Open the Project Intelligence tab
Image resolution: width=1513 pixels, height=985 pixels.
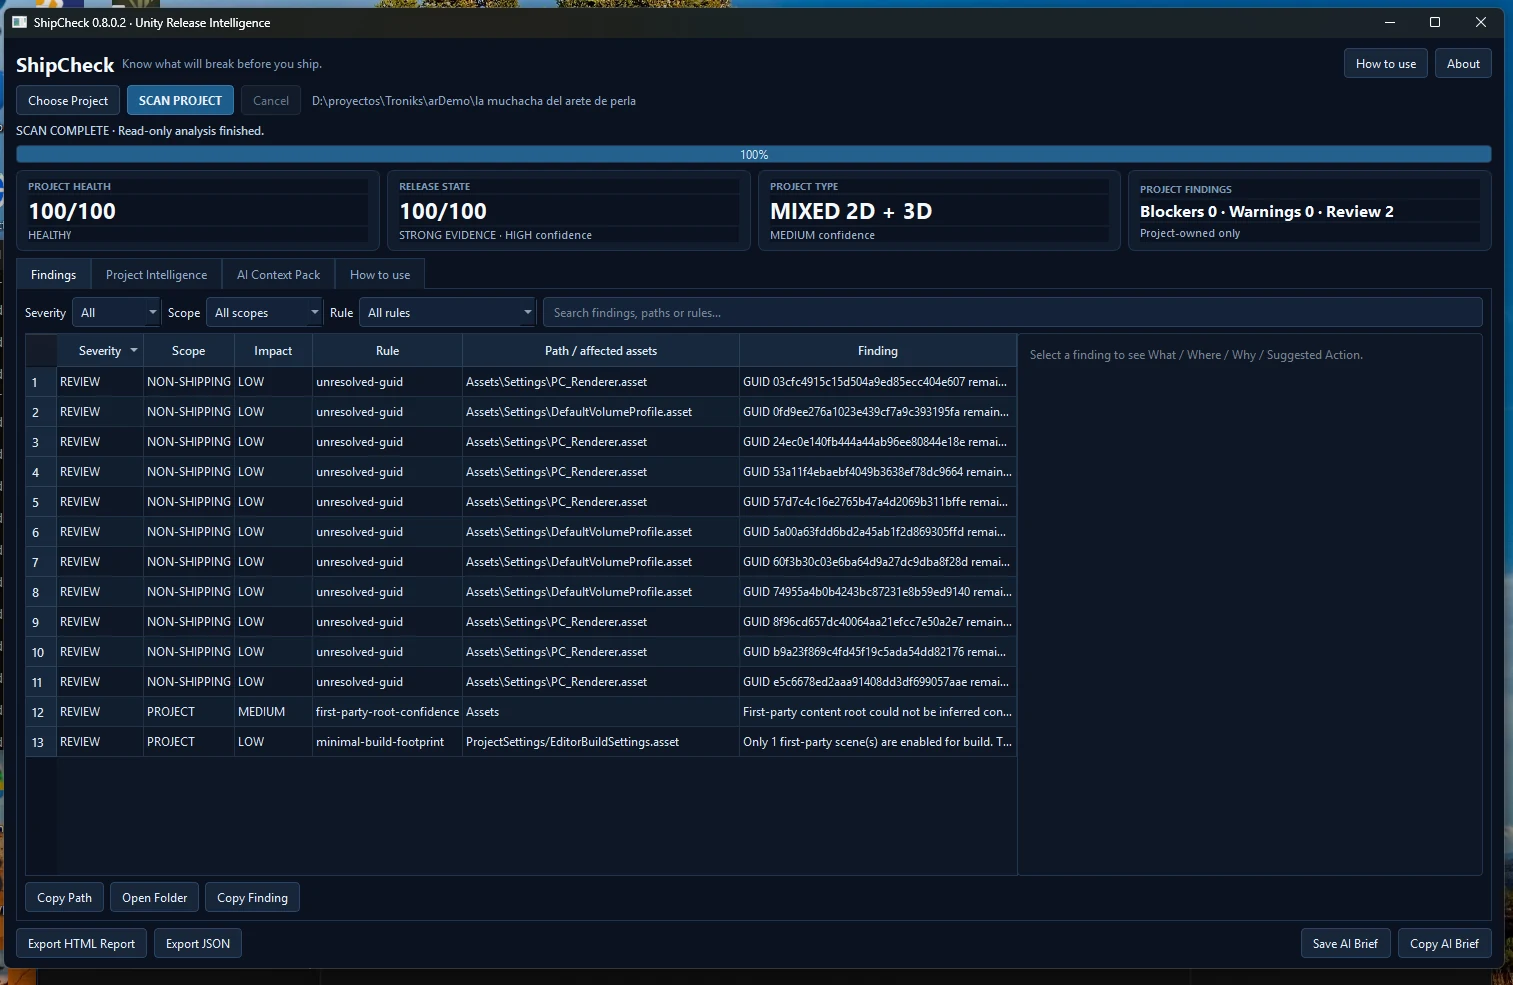(x=156, y=275)
